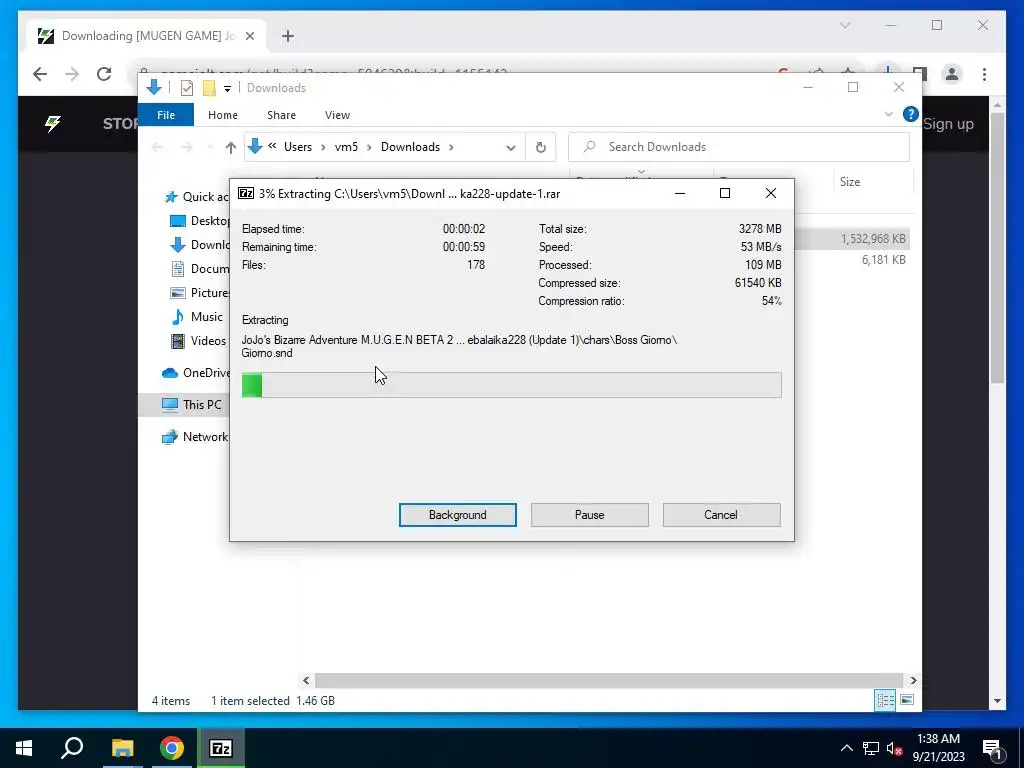Select Music in navigation pane
The image size is (1024, 768).
click(x=197, y=317)
